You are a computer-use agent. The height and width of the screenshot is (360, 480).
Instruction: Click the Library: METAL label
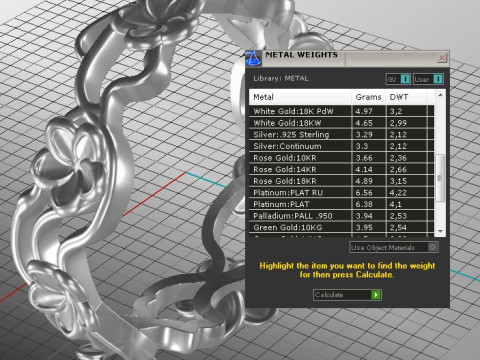coord(281,79)
